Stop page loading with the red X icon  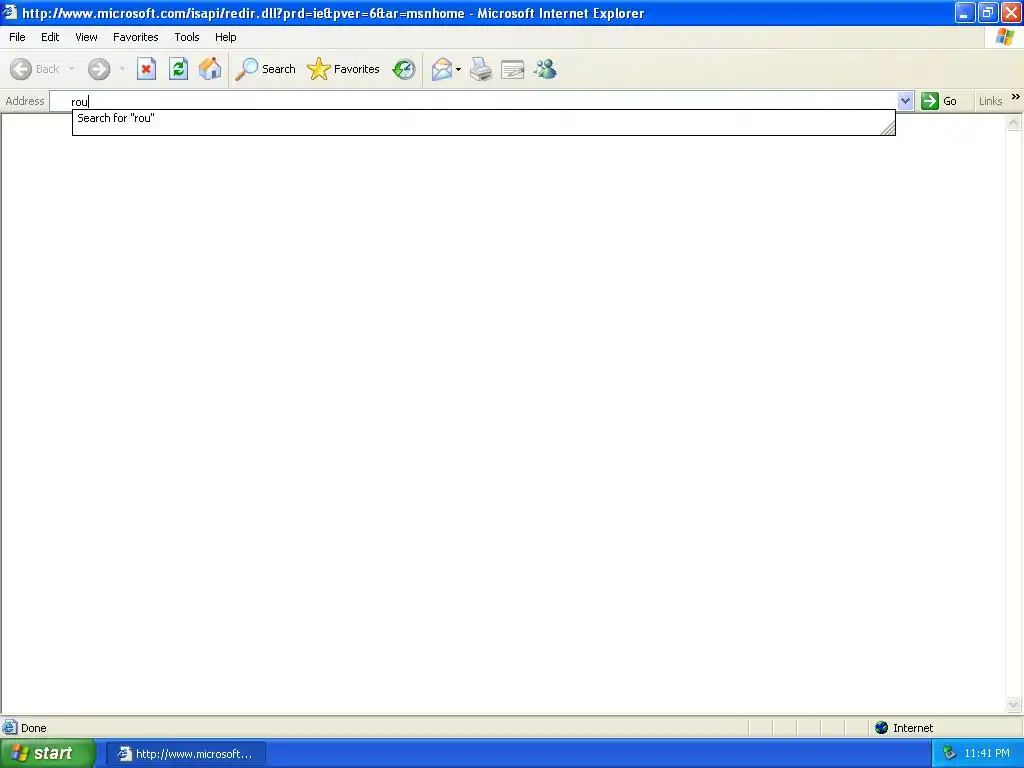point(146,69)
